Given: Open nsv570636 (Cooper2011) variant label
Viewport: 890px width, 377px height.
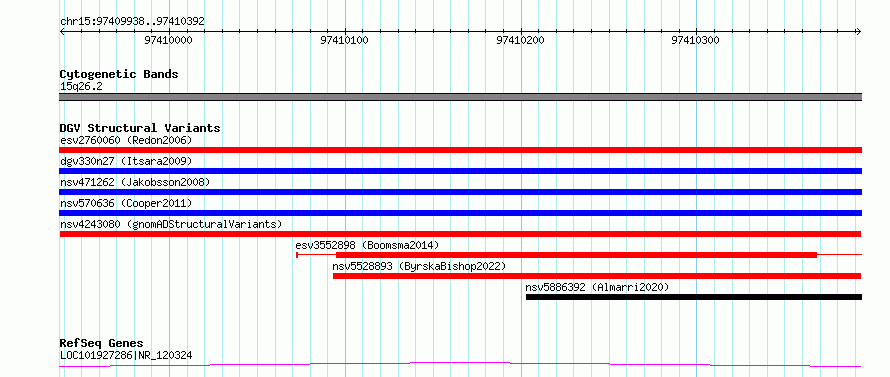Looking at the screenshot, I should [126, 203].
